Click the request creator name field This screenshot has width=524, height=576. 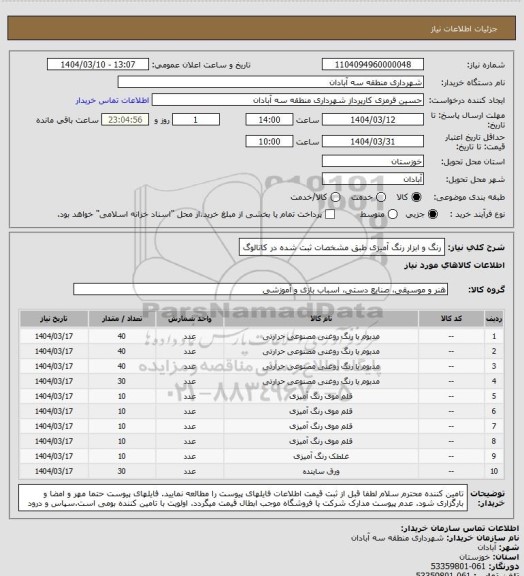(288, 100)
